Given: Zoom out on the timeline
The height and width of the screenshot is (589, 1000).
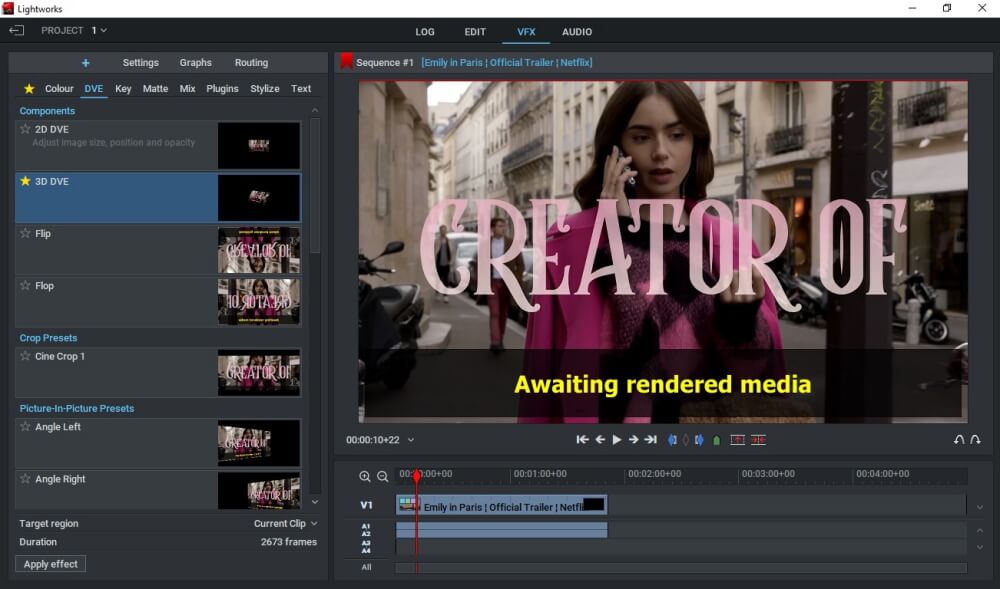Looking at the screenshot, I should pyautogui.click(x=383, y=476).
